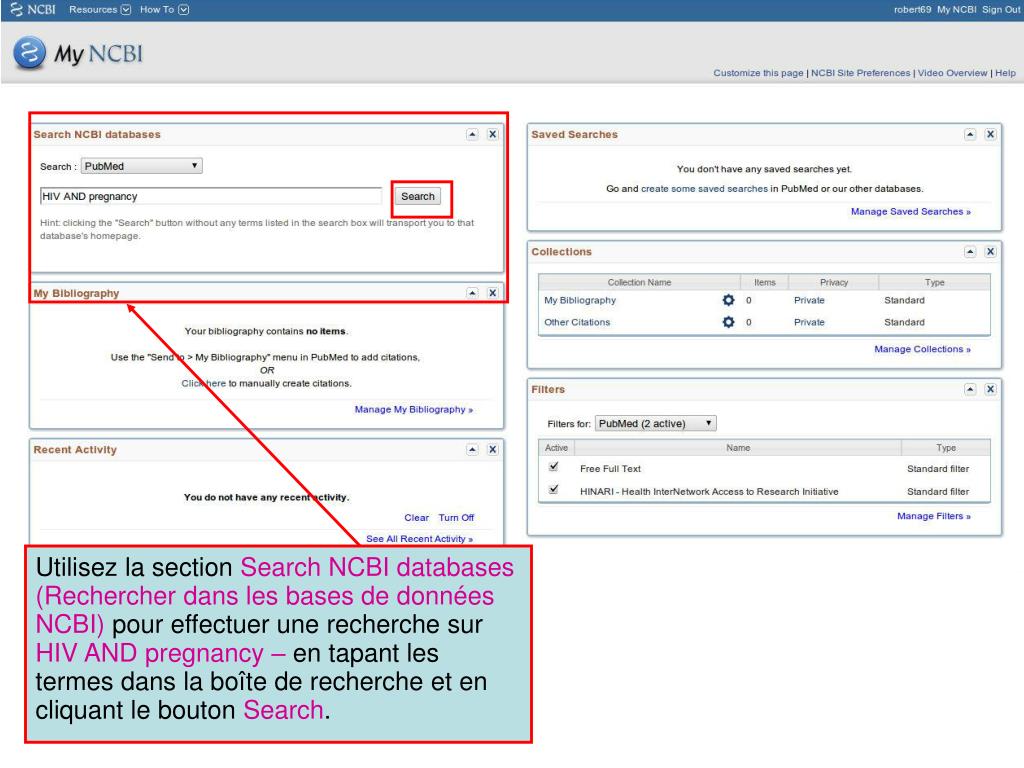The image size is (1024, 768).
Task: Close the My Bibliography panel
Action: pos(492,293)
